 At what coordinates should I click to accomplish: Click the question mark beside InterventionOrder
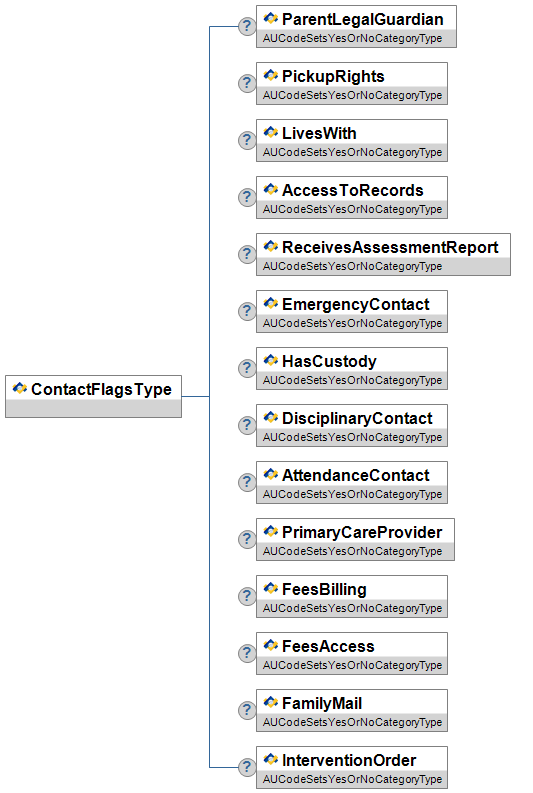(x=247, y=767)
